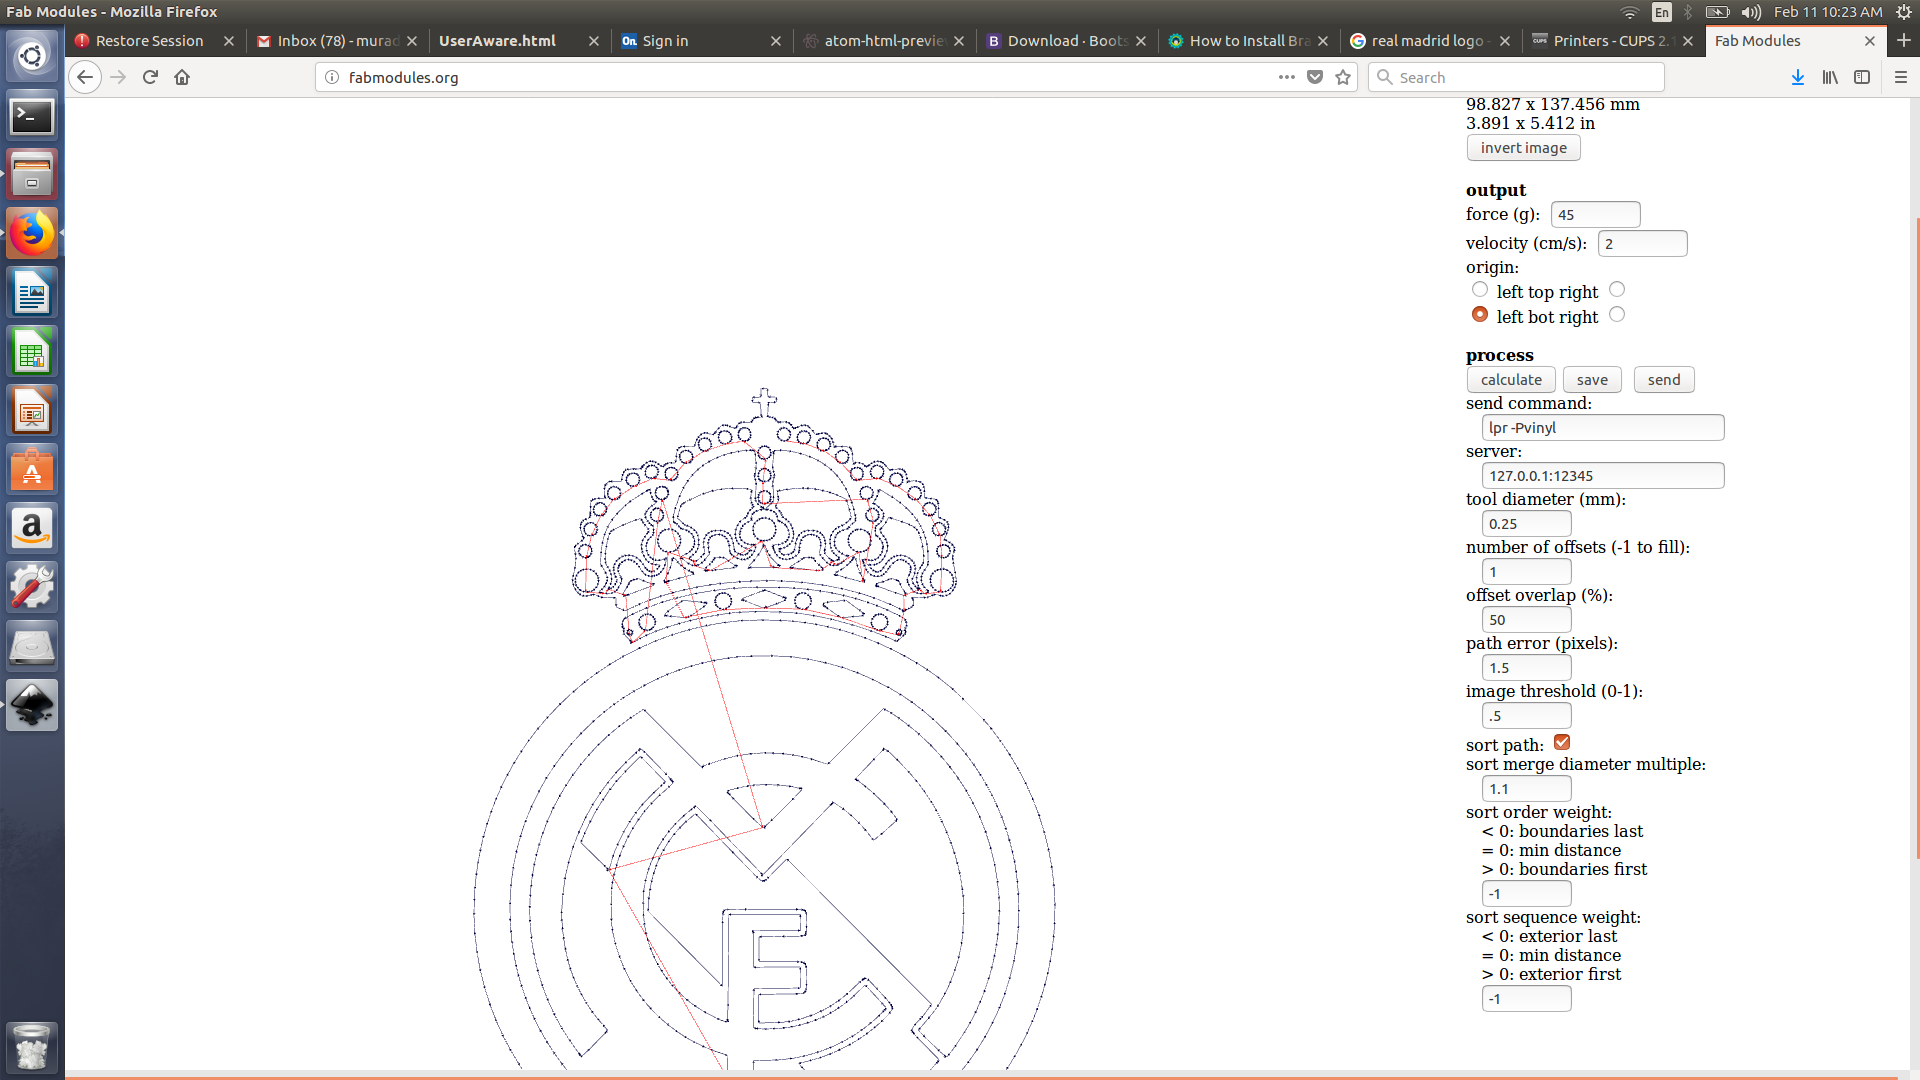Select origin top right radio
The image size is (1920, 1080).
tap(1617, 290)
